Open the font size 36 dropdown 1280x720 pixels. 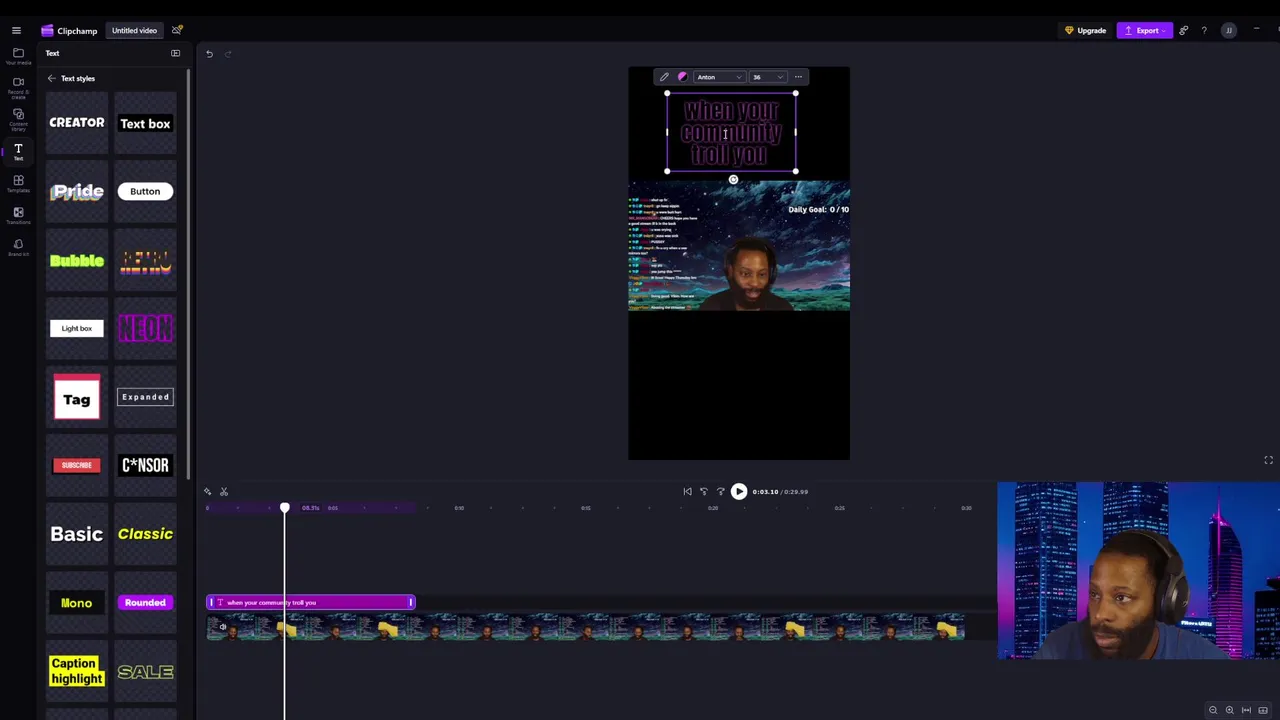point(768,77)
